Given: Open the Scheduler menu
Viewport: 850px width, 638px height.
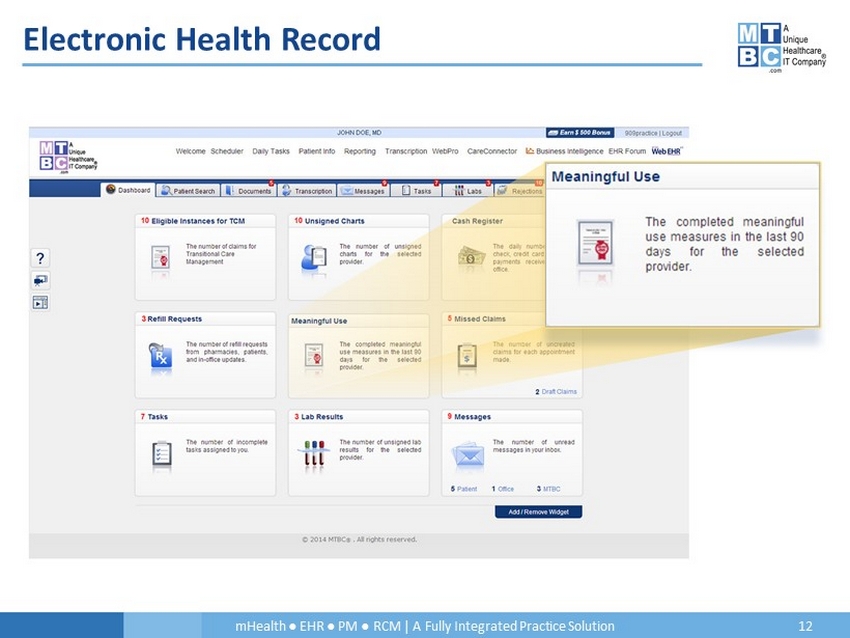Looking at the screenshot, I should (227, 151).
